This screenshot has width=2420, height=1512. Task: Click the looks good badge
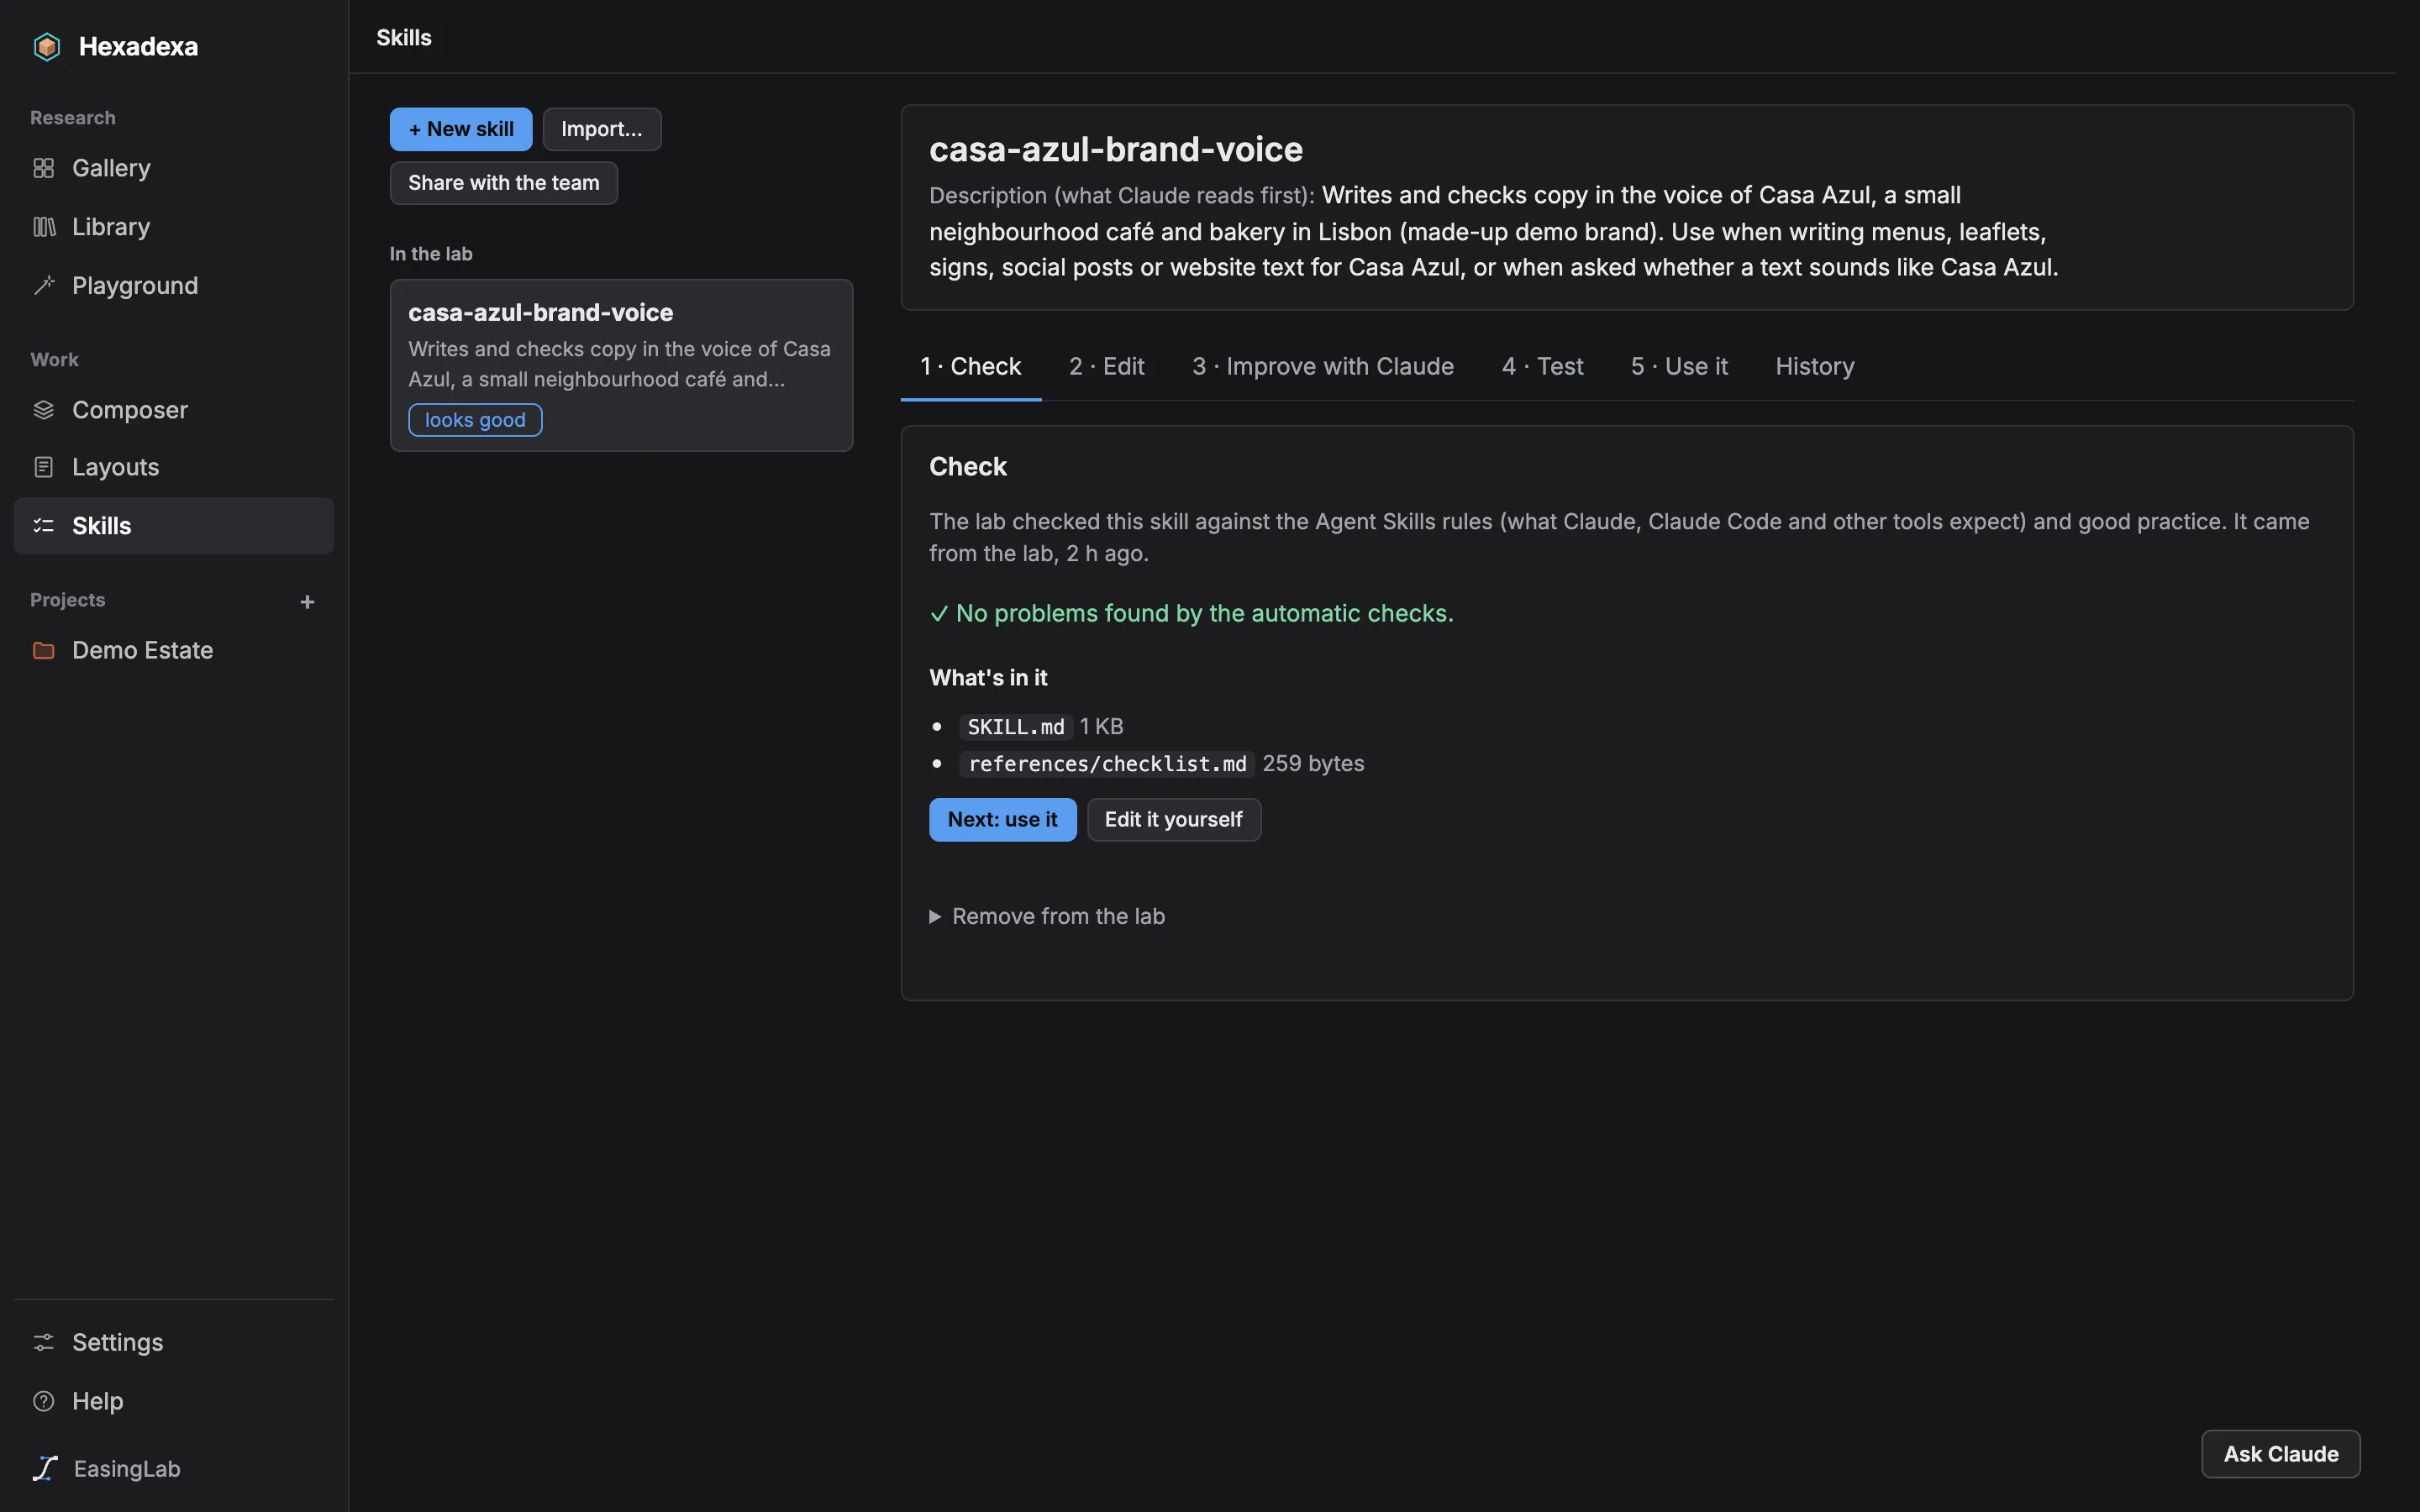point(475,420)
